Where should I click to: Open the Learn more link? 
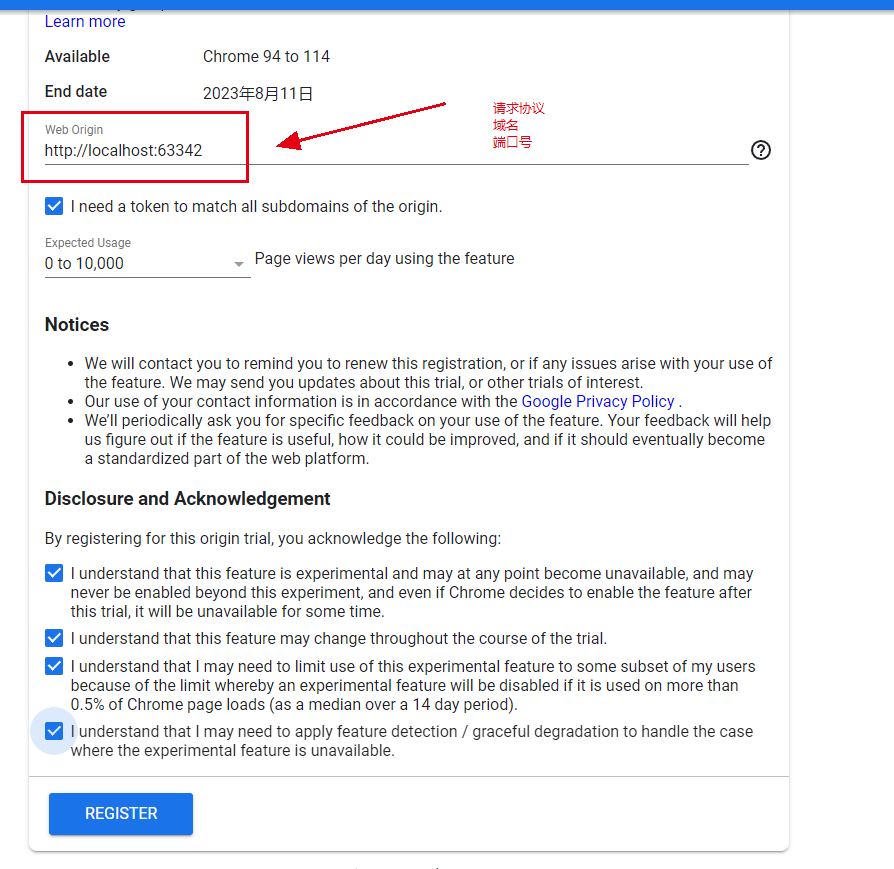pos(85,22)
